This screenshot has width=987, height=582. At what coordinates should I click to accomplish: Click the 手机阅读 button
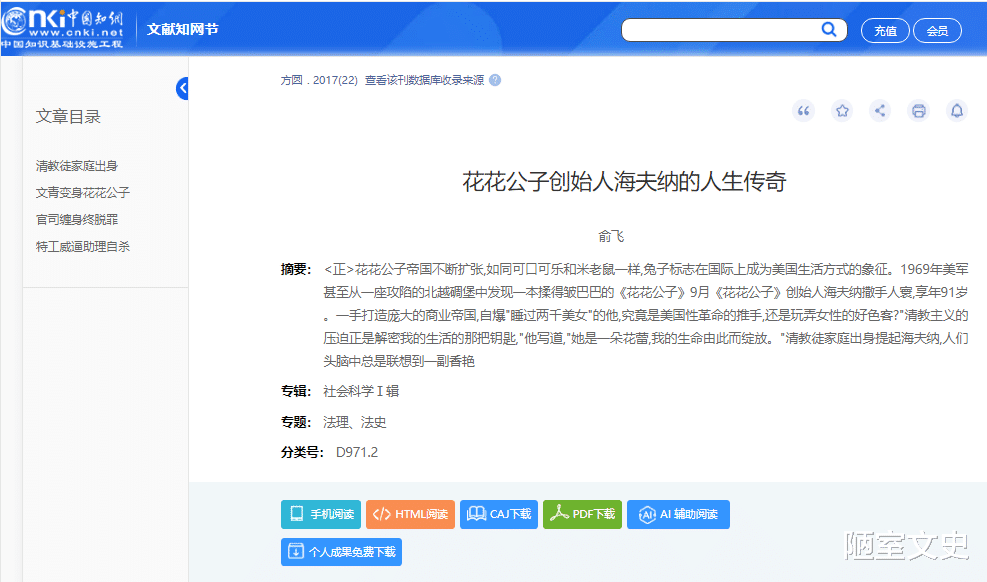pyautogui.click(x=321, y=514)
